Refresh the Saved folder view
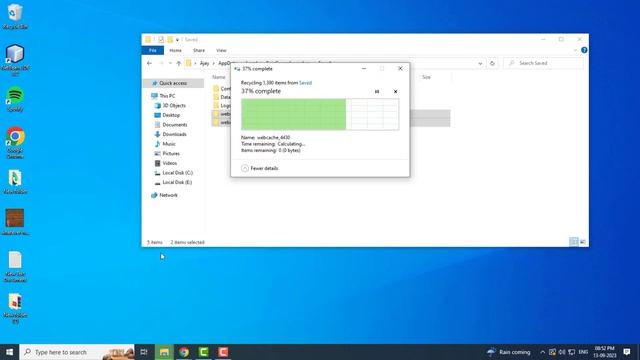 (x=492, y=63)
